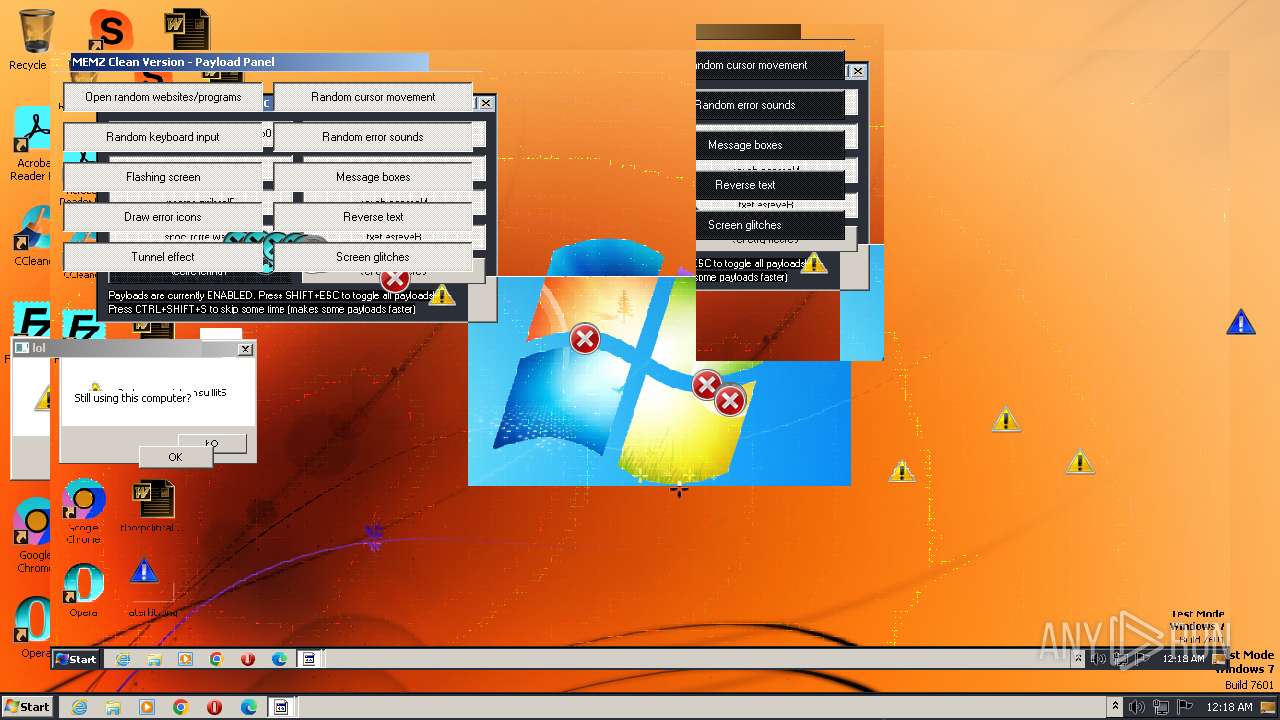Open the network icon in the bottom-most tray
The height and width of the screenshot is (720, 1280).
pos(1161,707)
